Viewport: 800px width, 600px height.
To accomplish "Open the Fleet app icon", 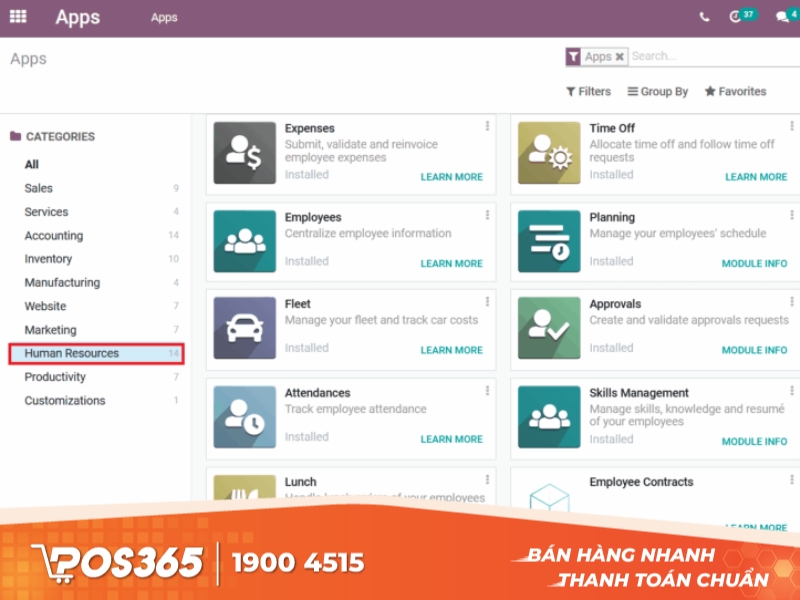I will tap(244, 326).
